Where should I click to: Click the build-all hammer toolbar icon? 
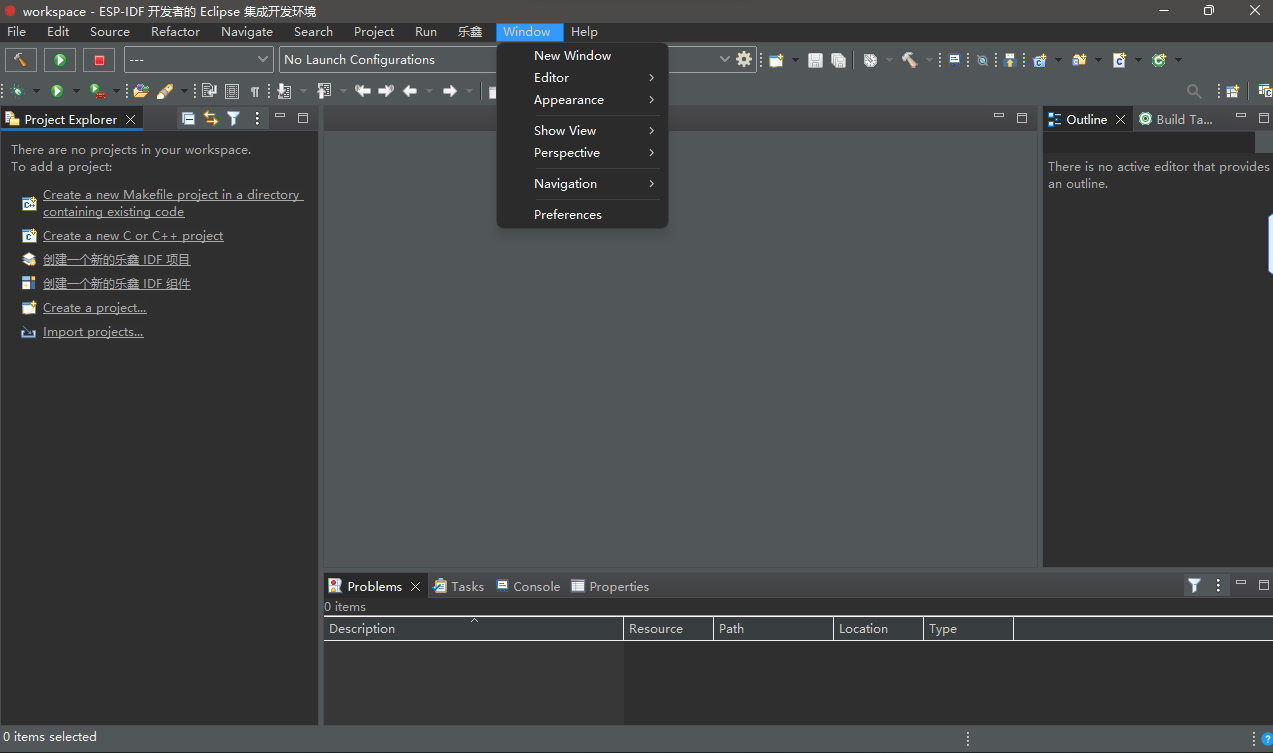click(909, 60)
